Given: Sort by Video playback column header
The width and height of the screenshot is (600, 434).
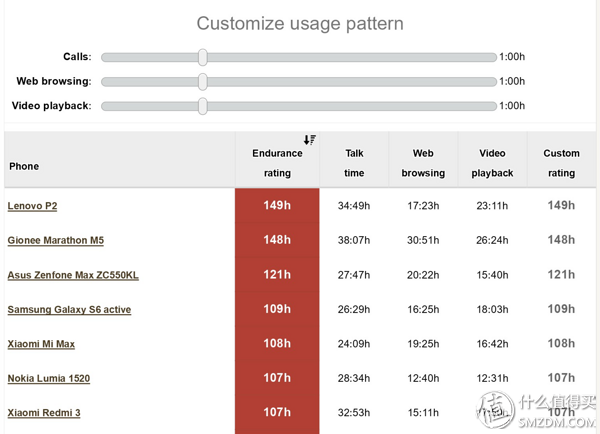Looking at the screenshot, I should (492, 163).
